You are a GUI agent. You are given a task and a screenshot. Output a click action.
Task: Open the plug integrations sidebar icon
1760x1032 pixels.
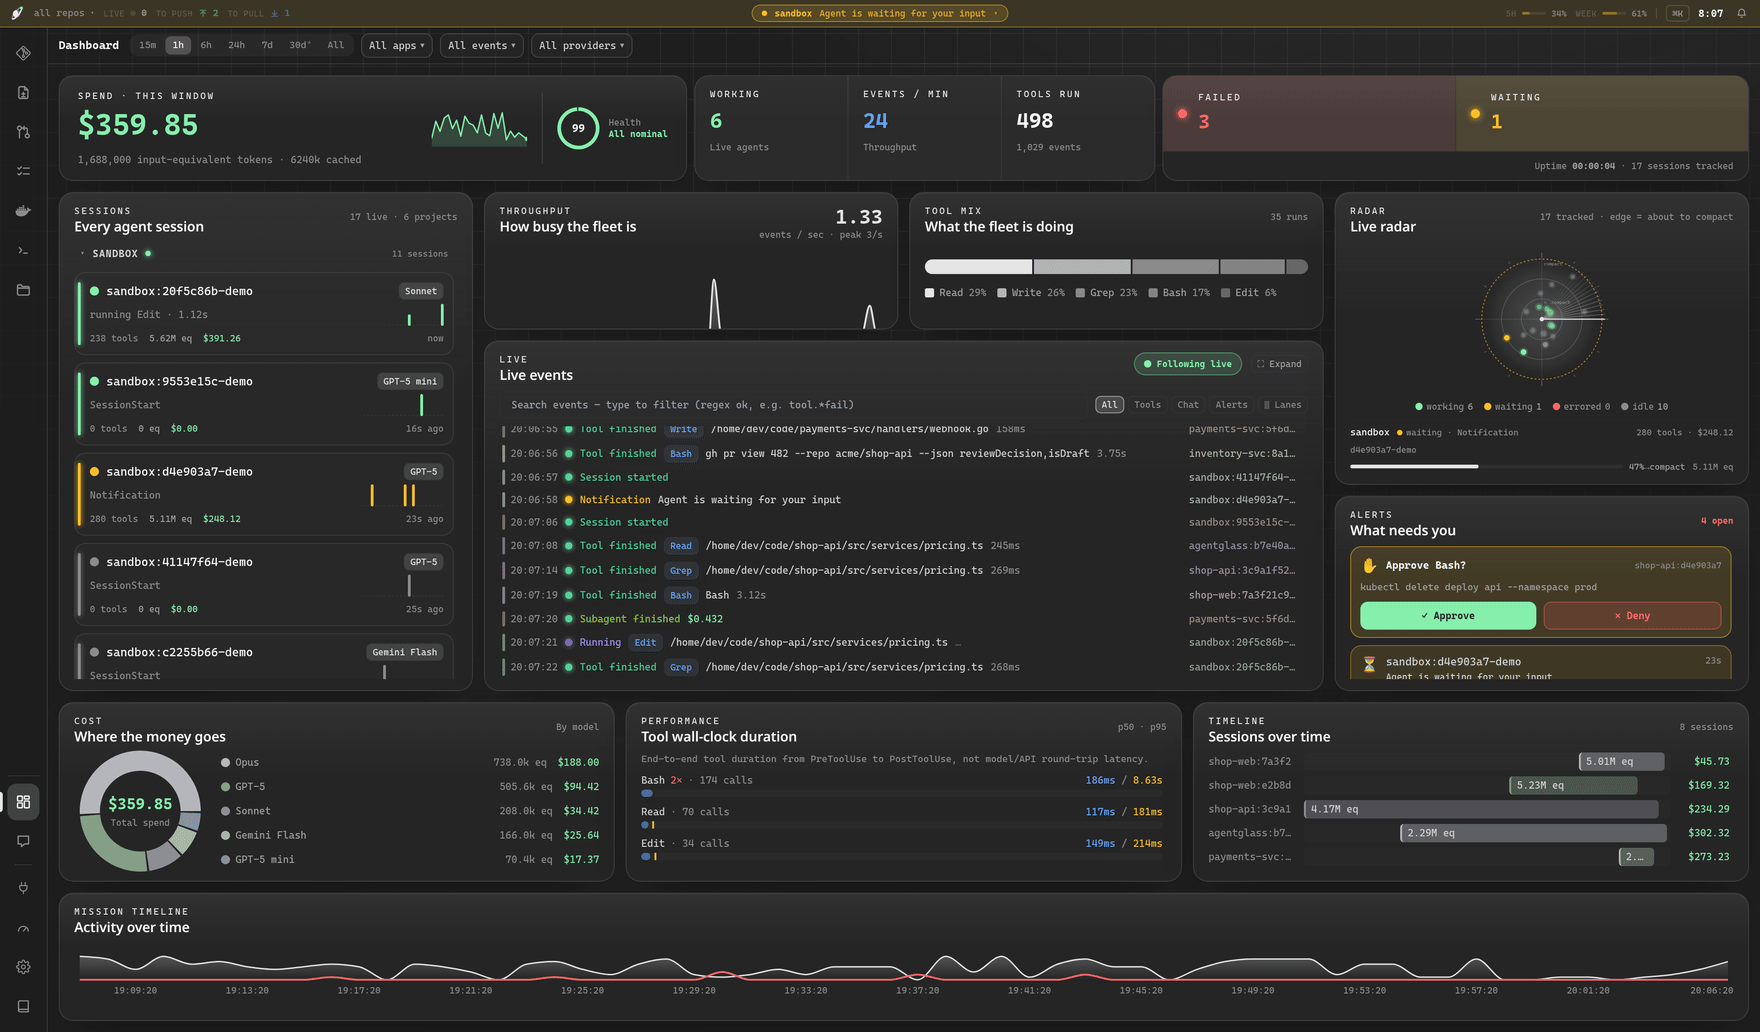(x=23, y=887)
